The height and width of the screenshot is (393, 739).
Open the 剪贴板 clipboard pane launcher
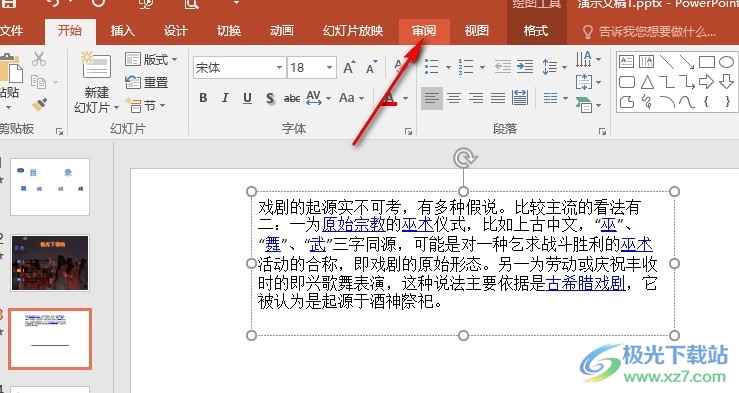pos(59,131)
